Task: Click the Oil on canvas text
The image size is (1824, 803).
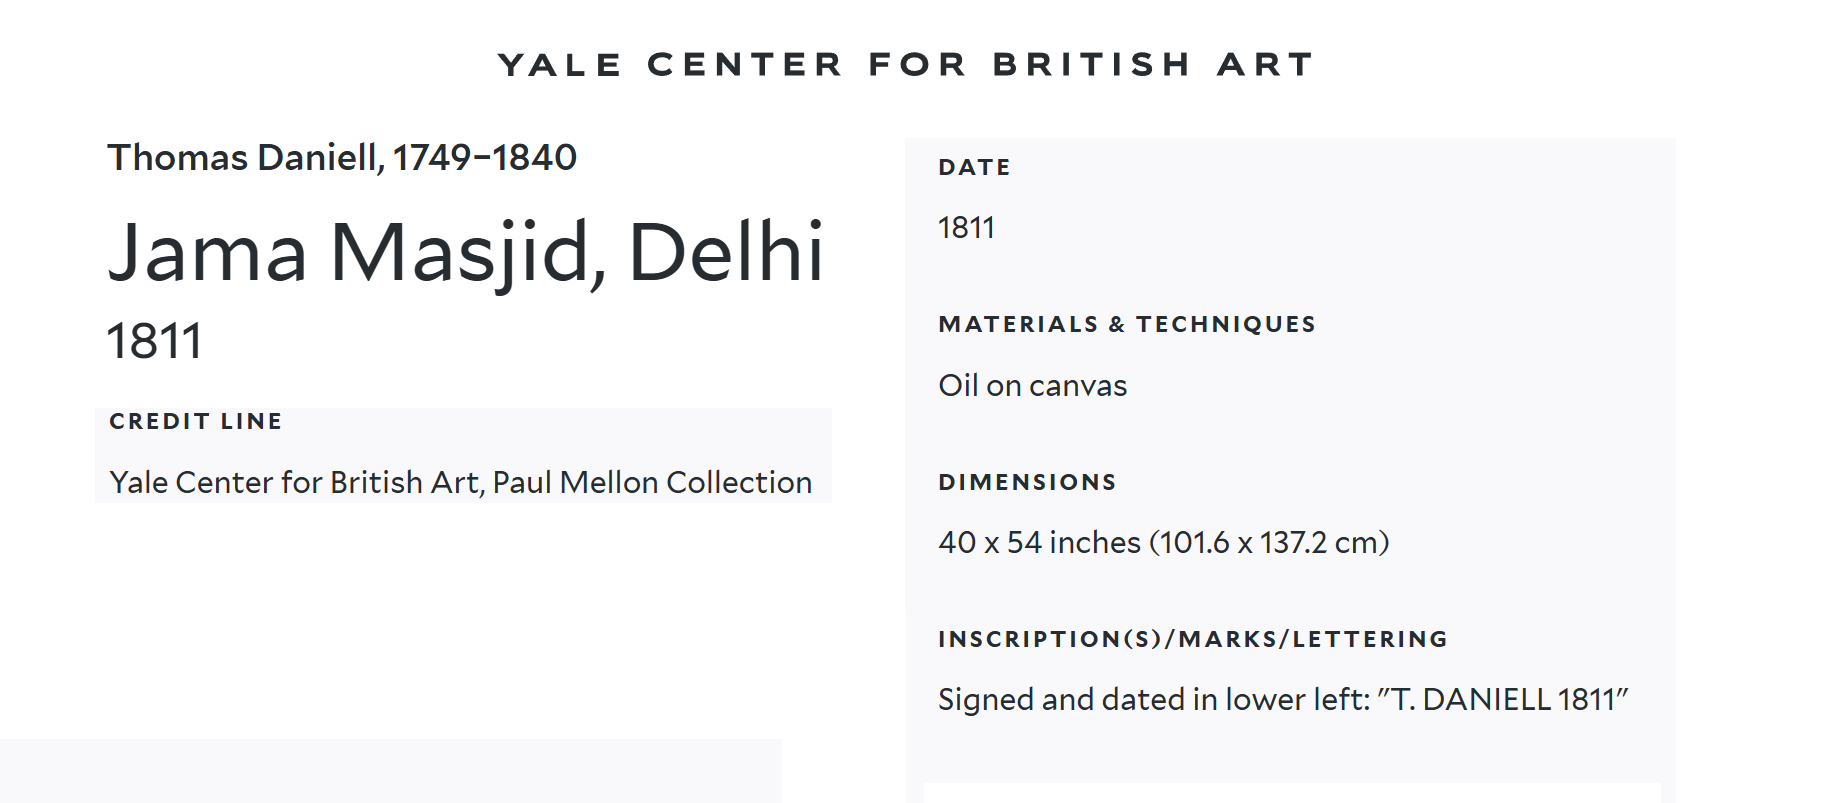Action: (x=1032, y=386)
